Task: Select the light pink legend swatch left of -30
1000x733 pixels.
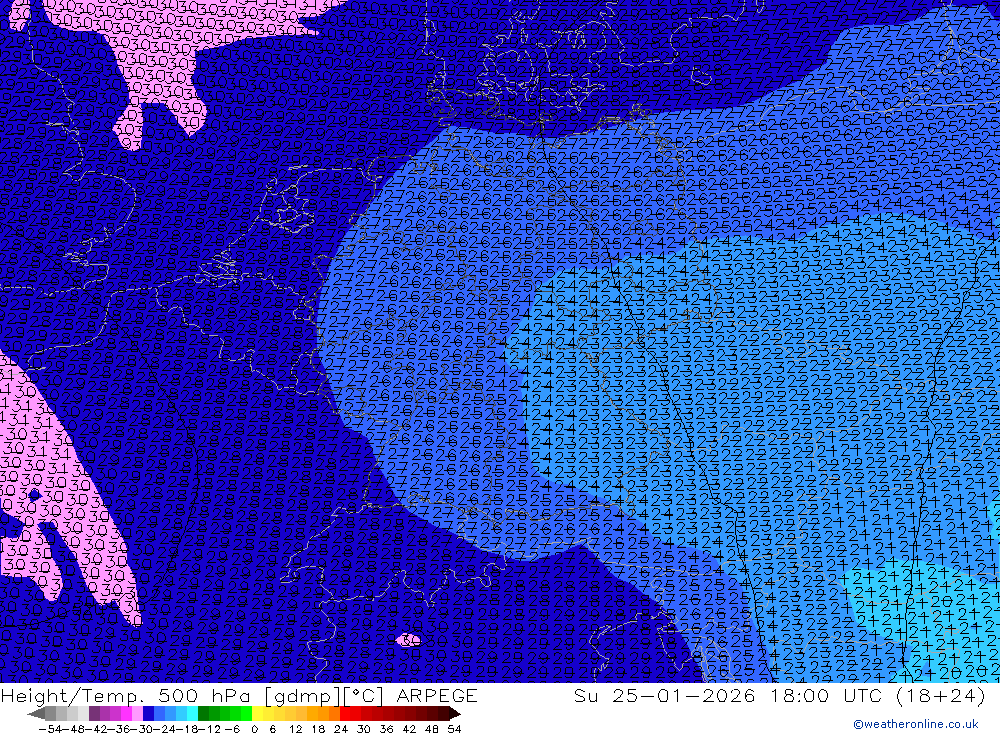Action: [137, 713]
